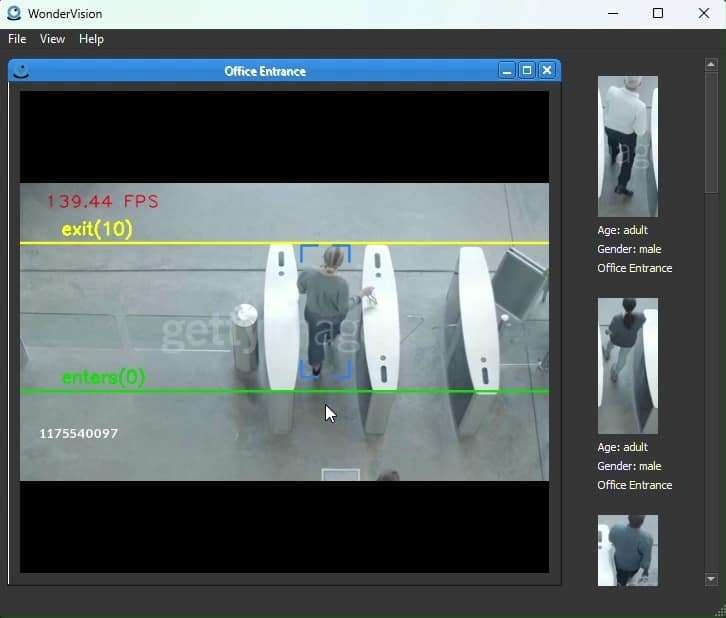Click the detections list scroll down arrow
The height and width of the screenshot is (618, 726).
click(x=711, y=579)
